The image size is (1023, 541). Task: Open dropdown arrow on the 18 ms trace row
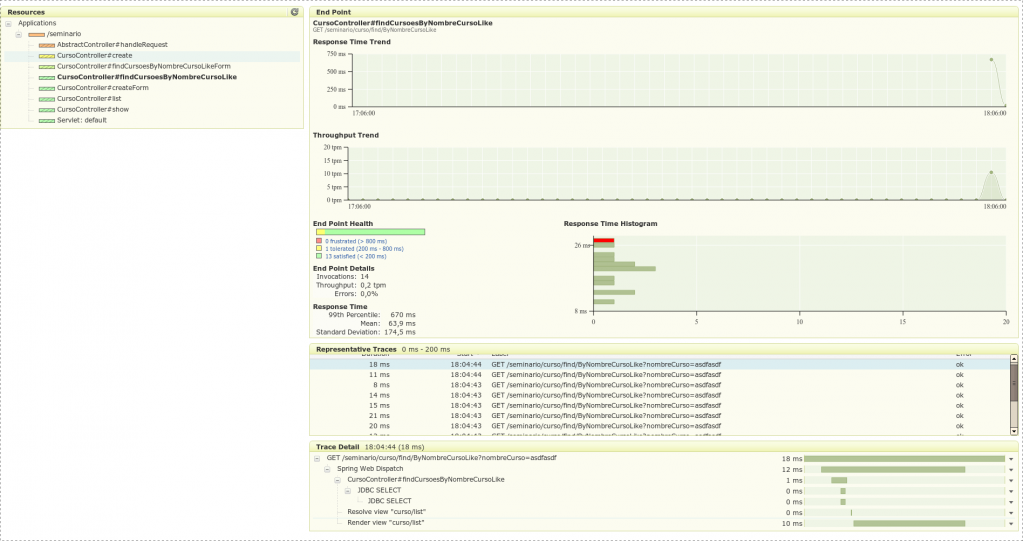(1008, 458)
